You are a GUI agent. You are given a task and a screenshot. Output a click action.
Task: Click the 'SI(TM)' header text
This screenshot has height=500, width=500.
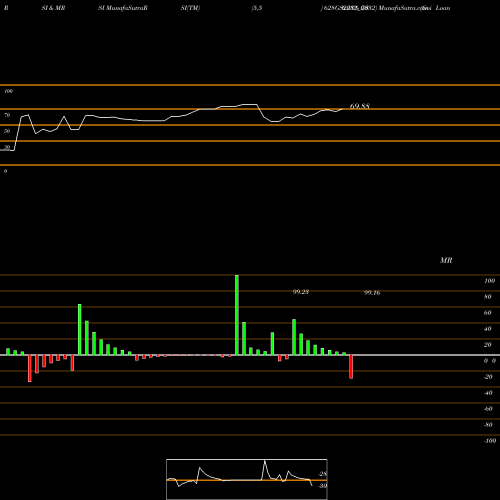tap(190, 8)
